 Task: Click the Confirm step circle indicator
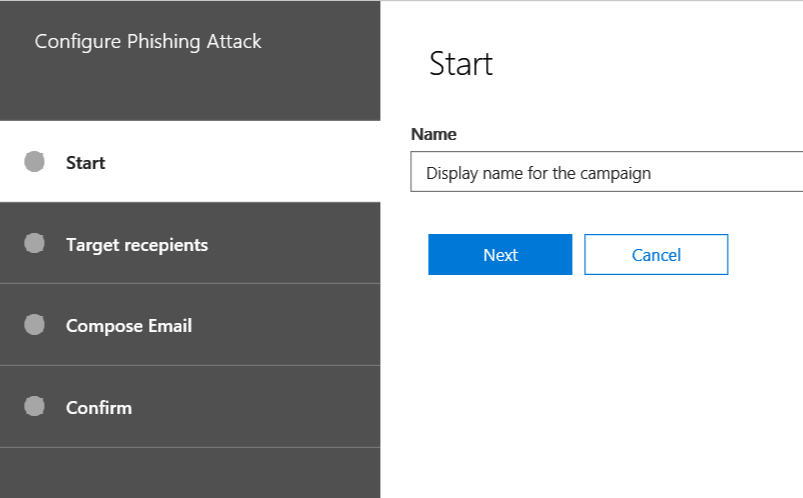coord(34,407)
